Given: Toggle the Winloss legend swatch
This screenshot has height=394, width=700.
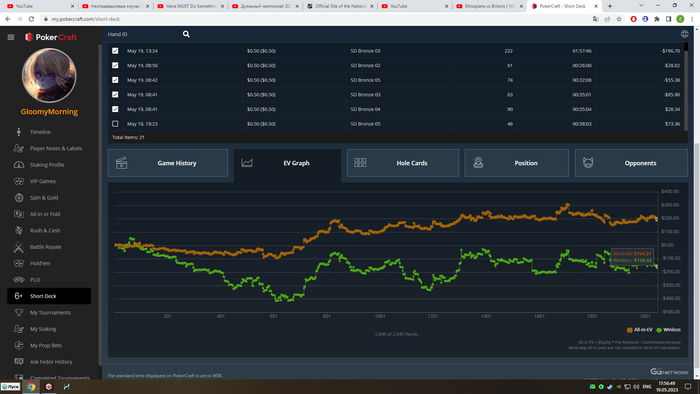Looking at the screenshot, I should [x=659, y=330].
